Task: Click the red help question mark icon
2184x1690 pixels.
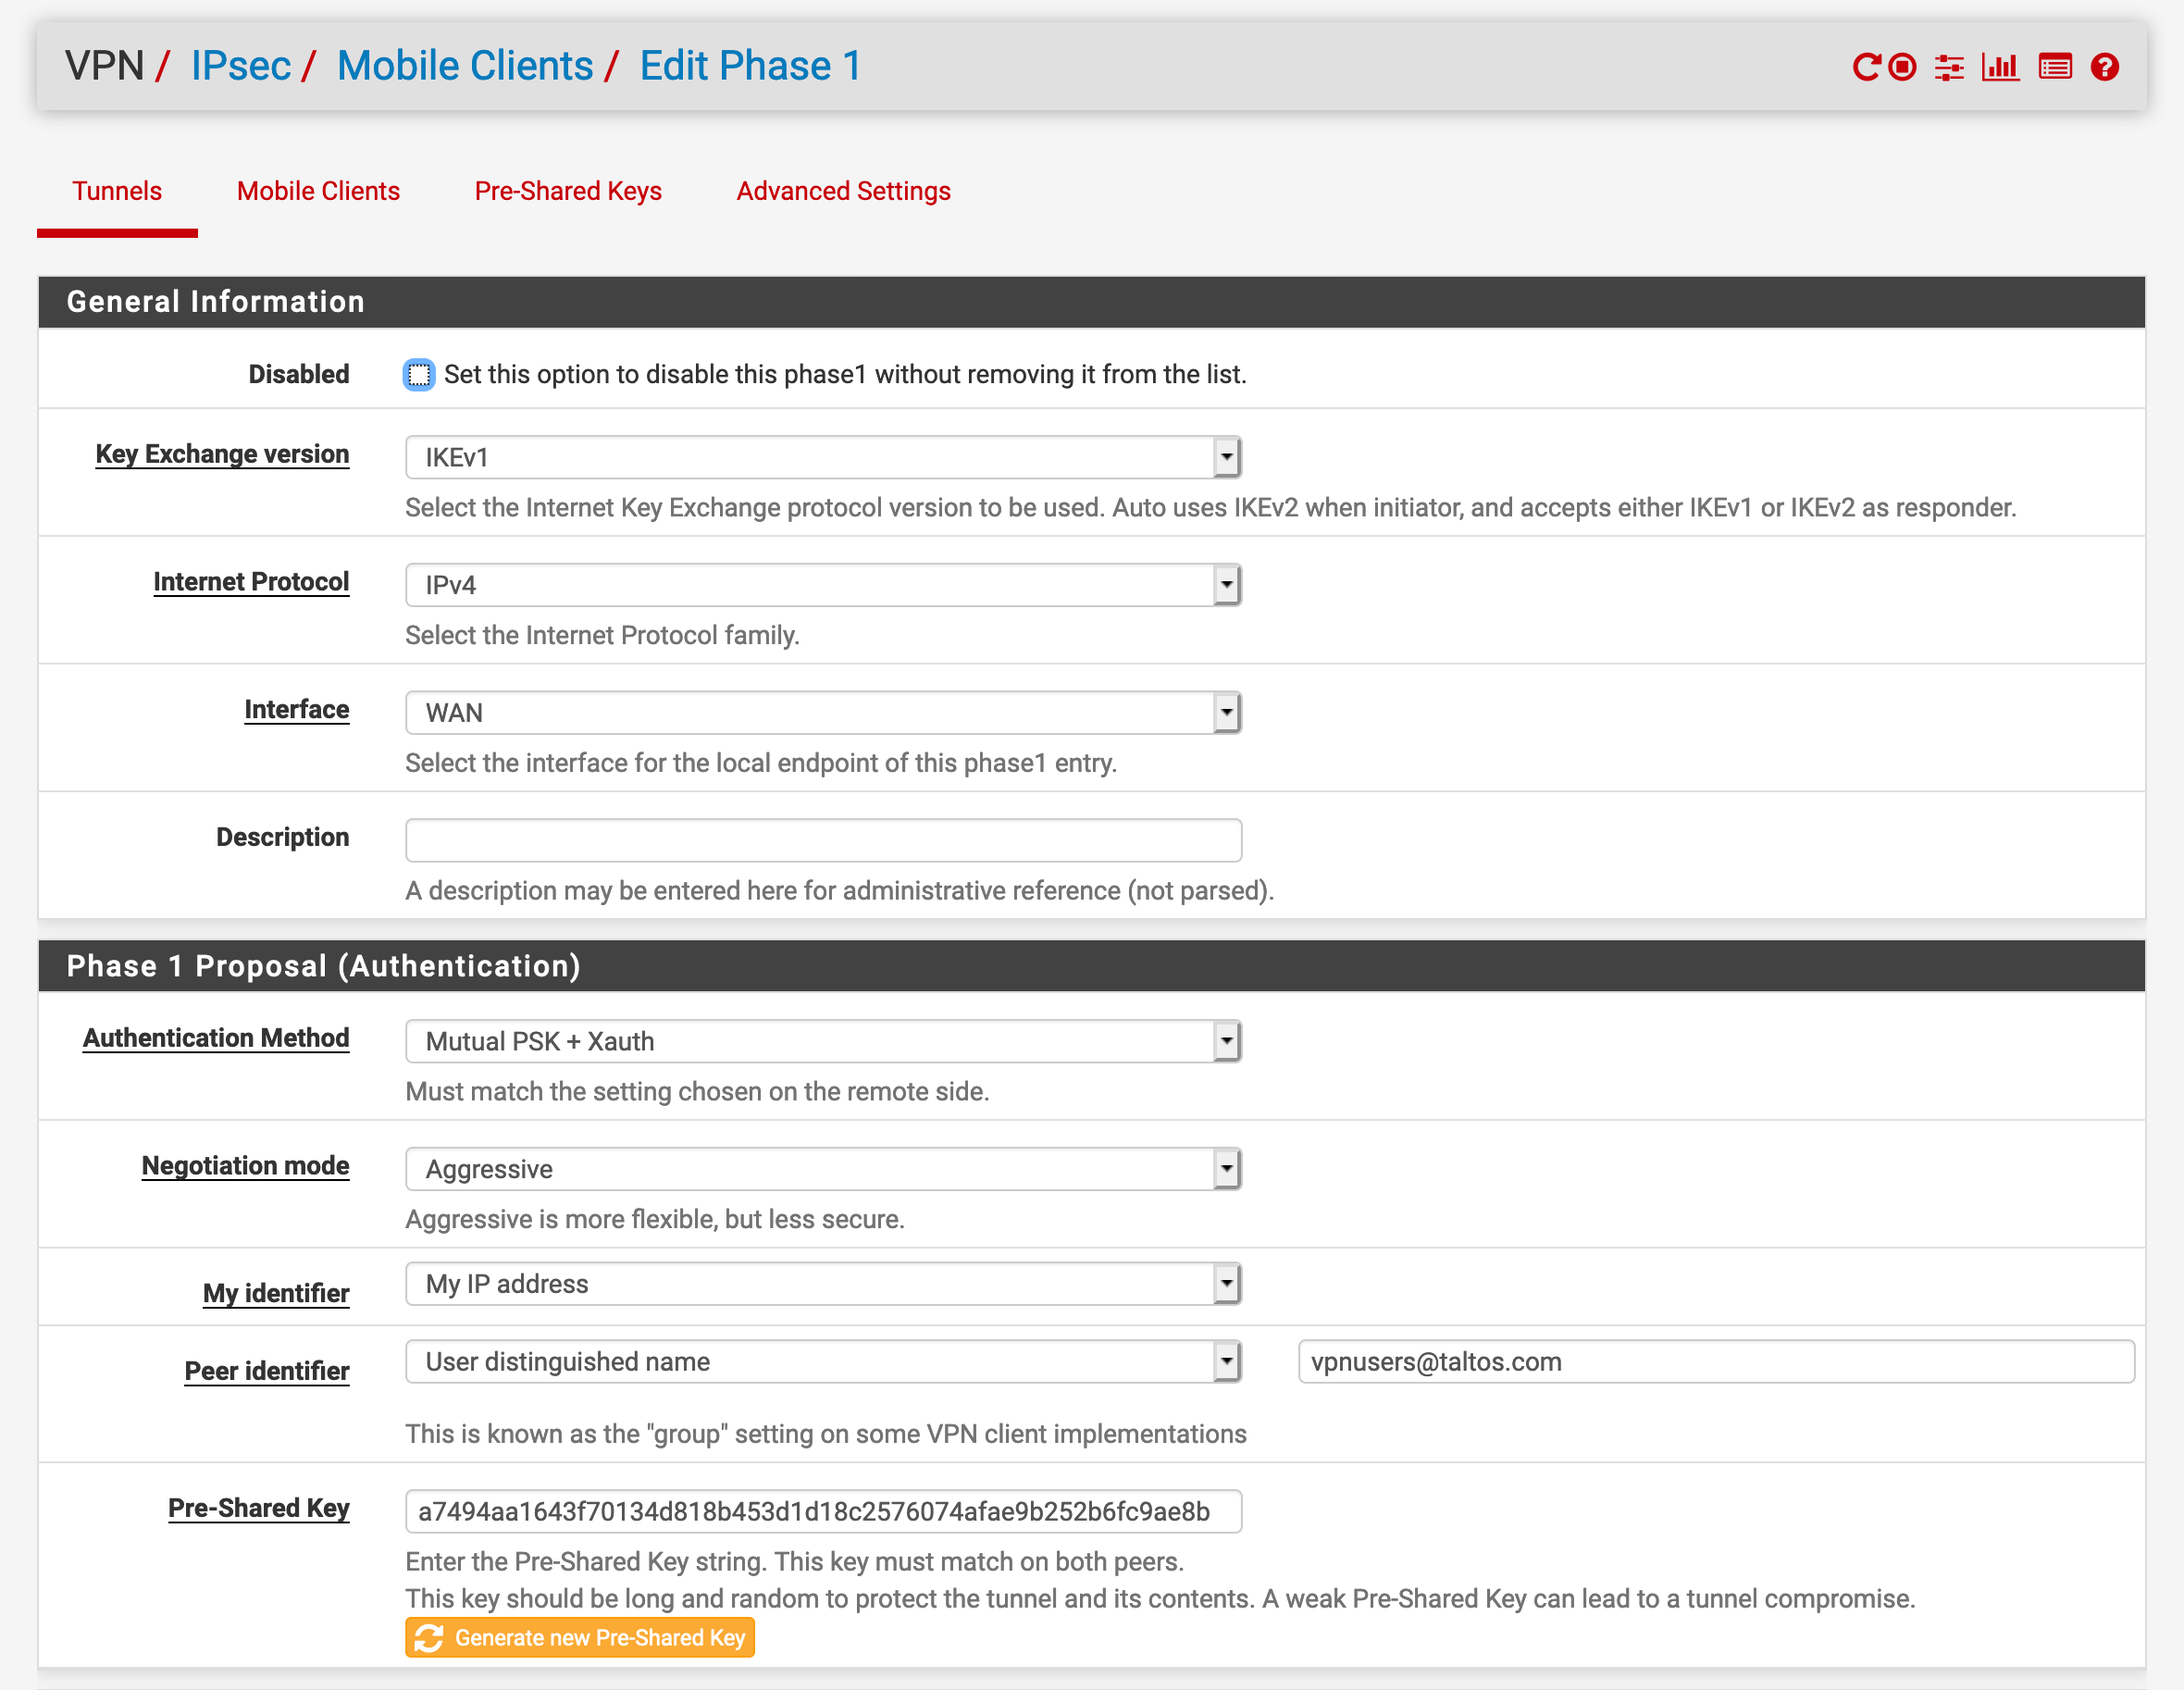Action: pos(2104,67)
